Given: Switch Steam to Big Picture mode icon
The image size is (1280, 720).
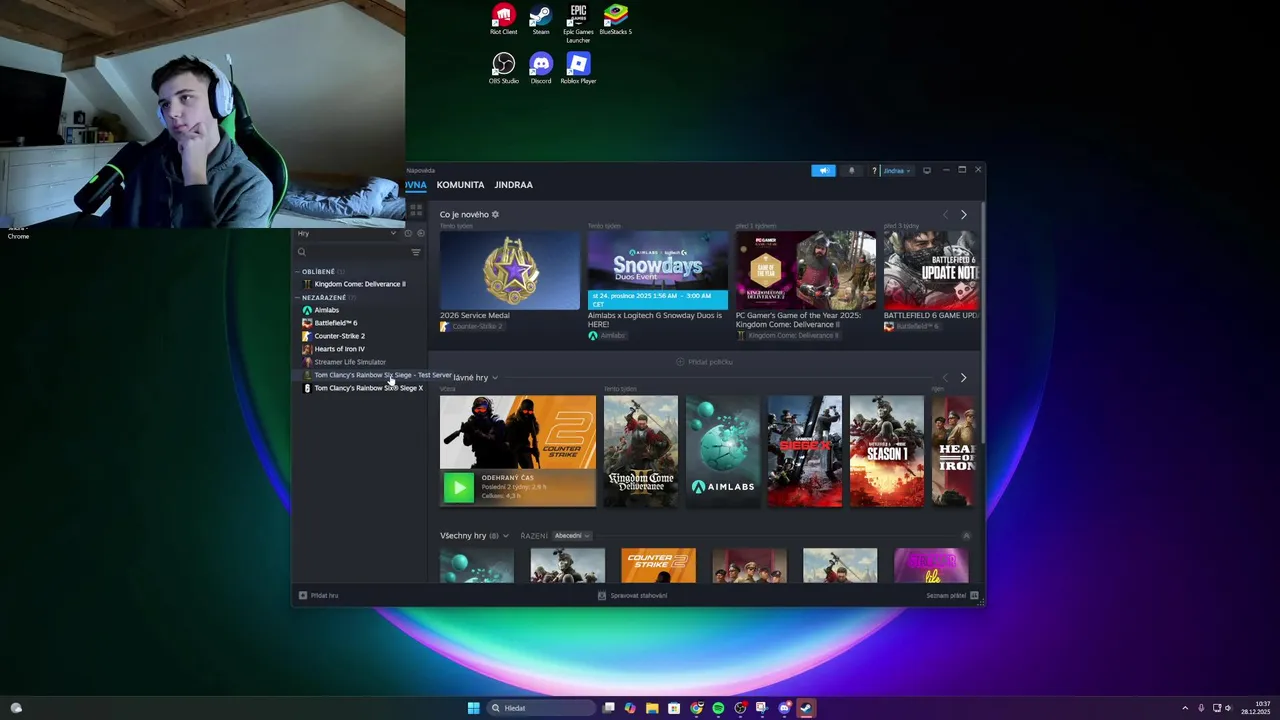Looking at the screenshot, I should (927, 171).
